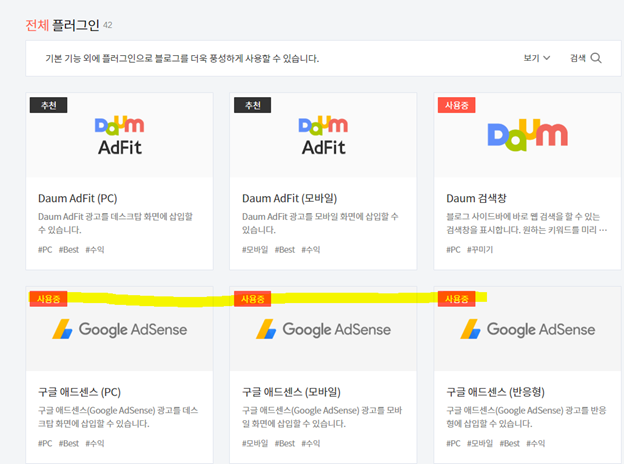Image resolution: width=624 pixels, height=464 pixels.
Task: Click 사용중 badge on 구글 애드센스 (모바일)
Action: coord(253,299)
